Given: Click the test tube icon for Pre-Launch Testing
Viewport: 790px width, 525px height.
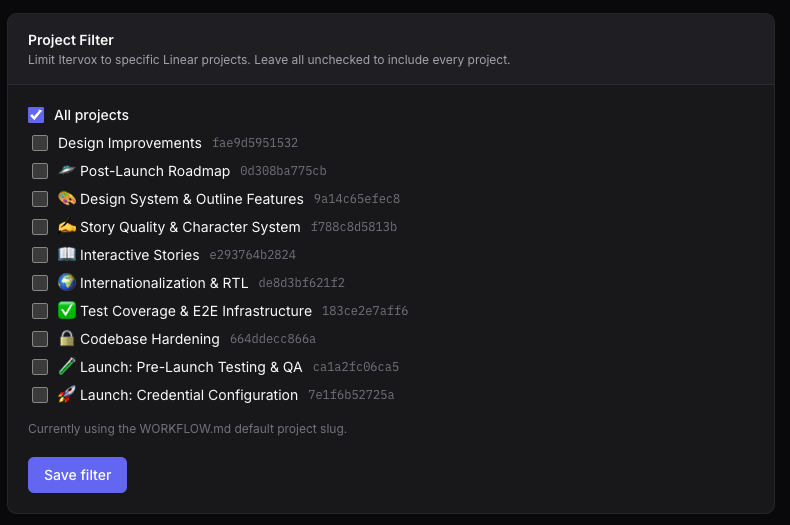Looking at the screenshot, I should pyautogui.click(x=67, y=367).
